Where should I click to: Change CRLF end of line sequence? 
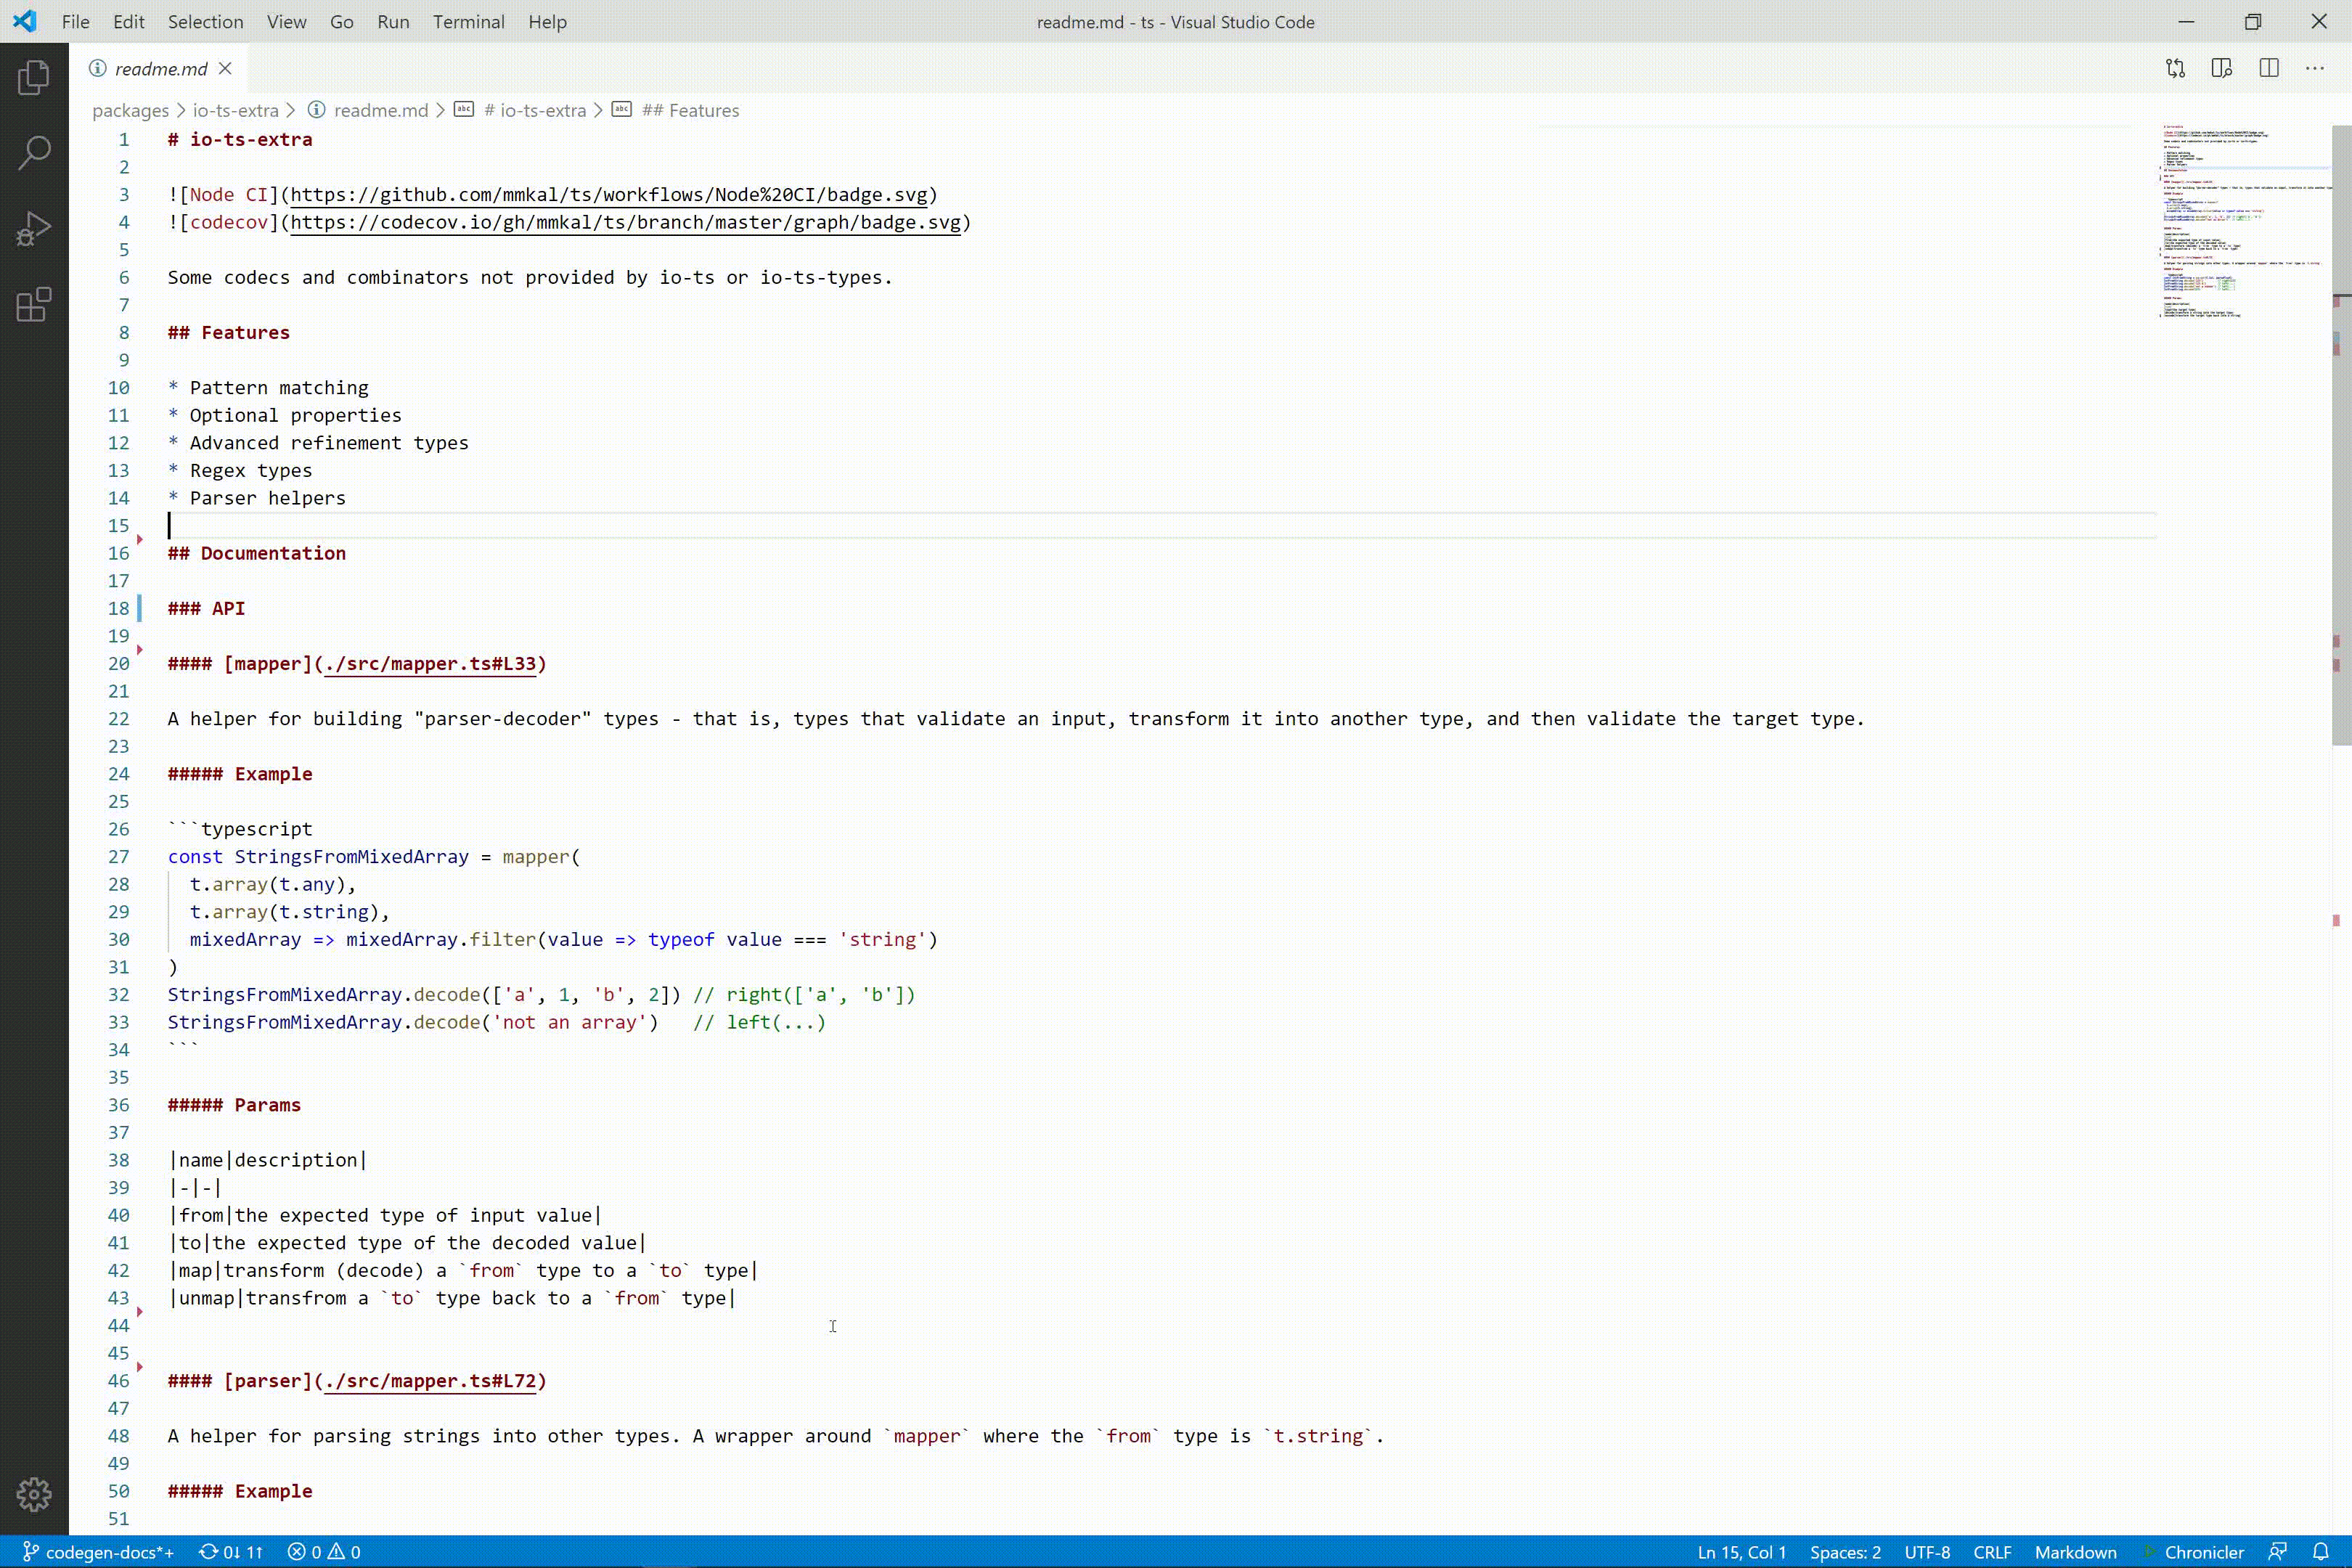point(1992,1552)
